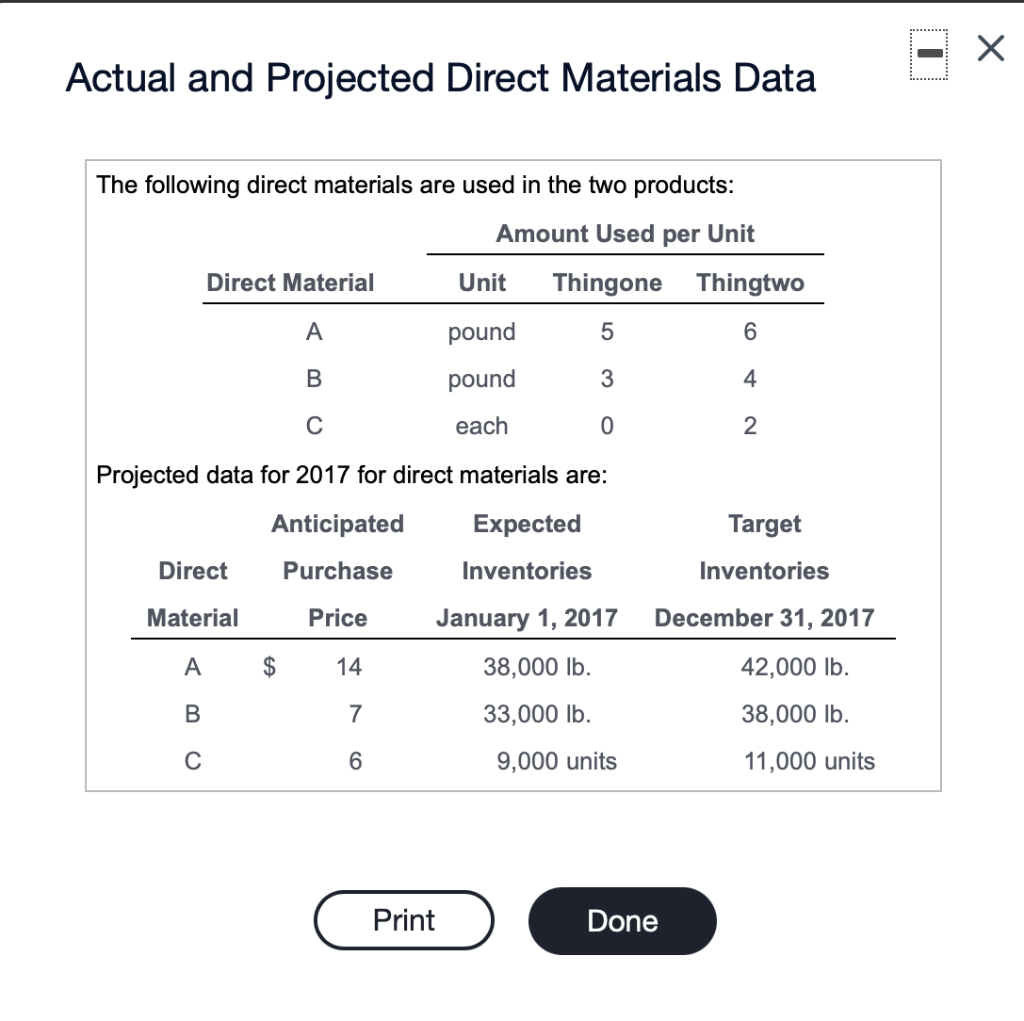The image size is (1024, 1021).
Task: Select the Thingone column header
Action: coord(607,282)
